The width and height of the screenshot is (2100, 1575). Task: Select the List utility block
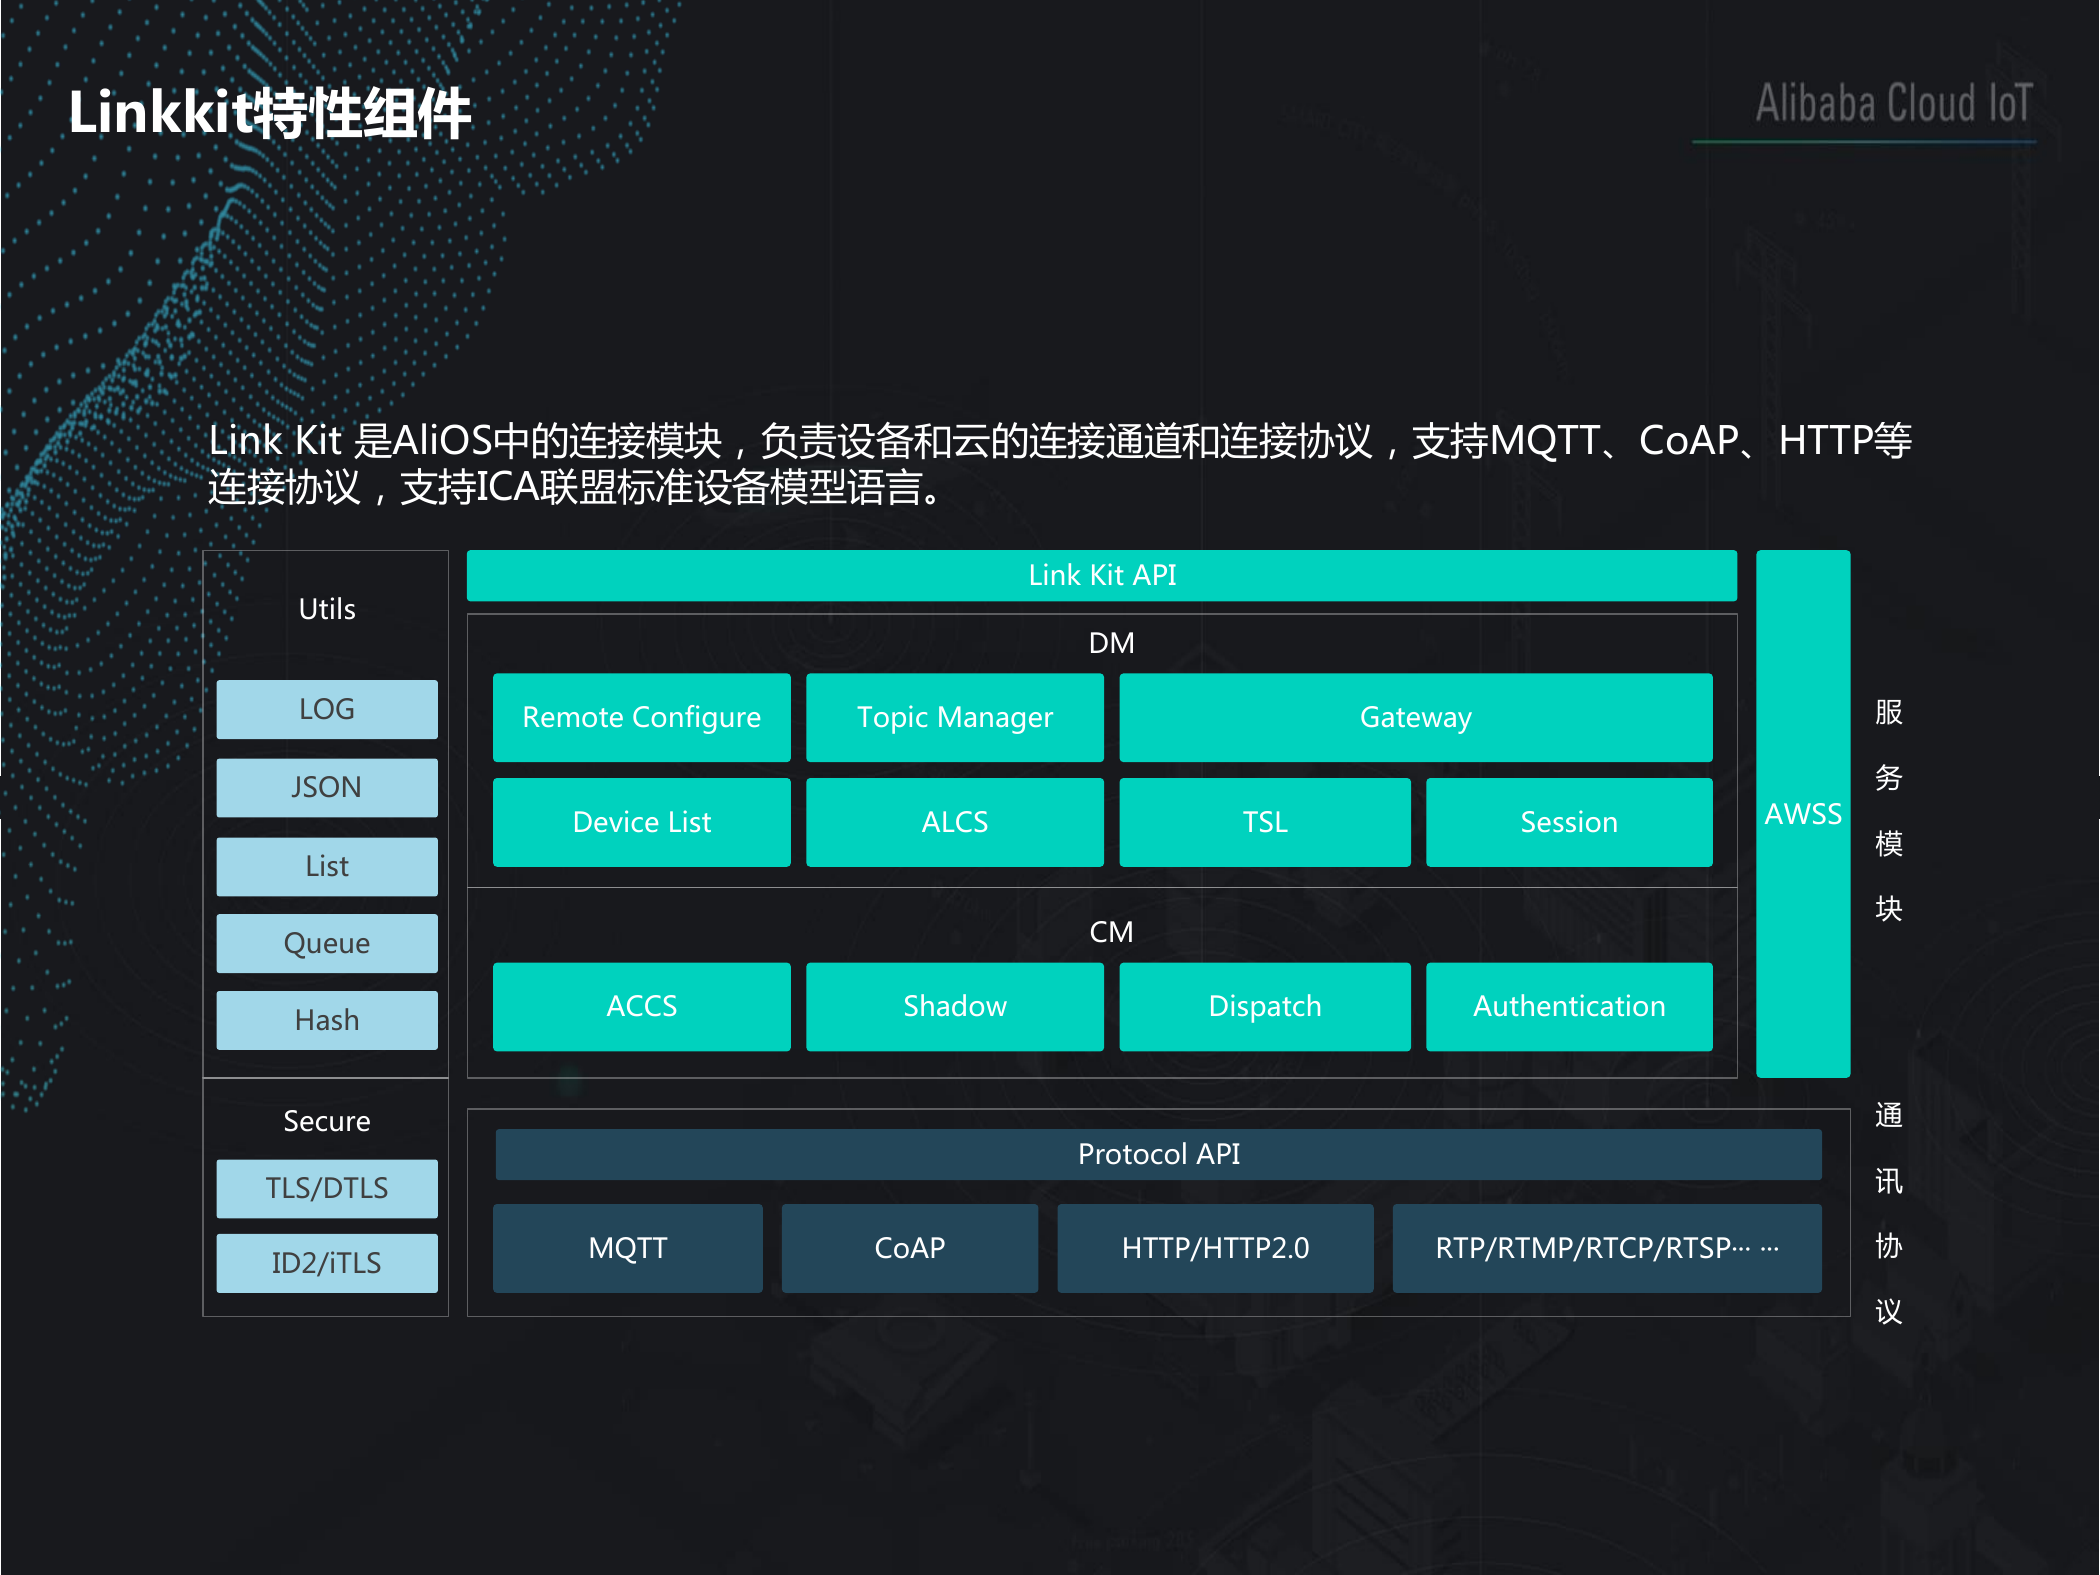click(327, 866)
